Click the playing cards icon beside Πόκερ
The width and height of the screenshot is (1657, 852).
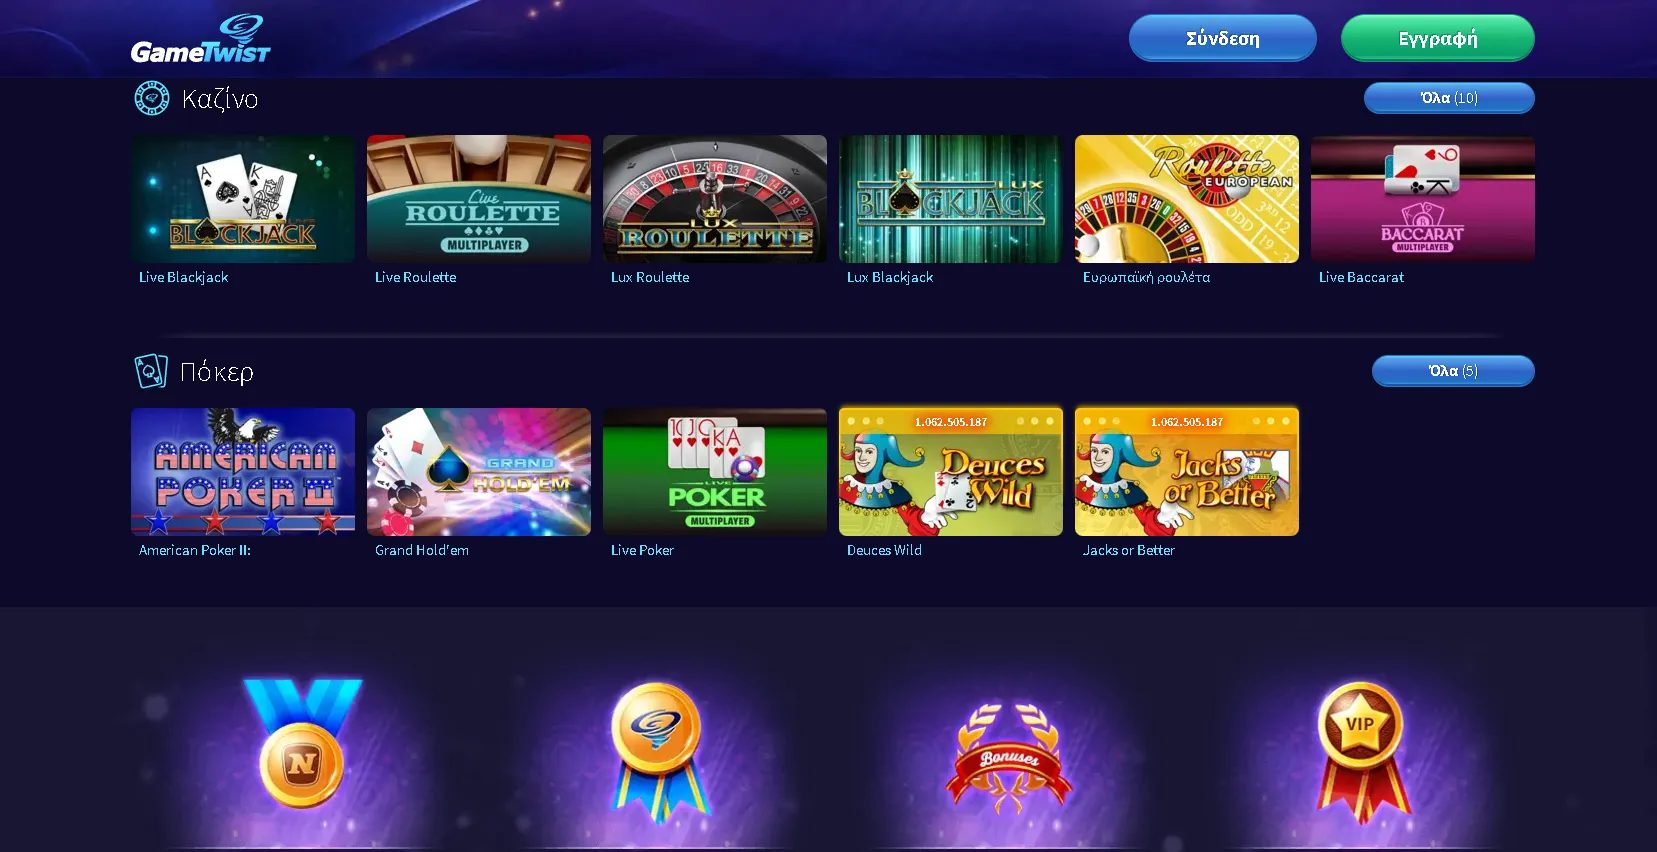(x=151, y=371)
